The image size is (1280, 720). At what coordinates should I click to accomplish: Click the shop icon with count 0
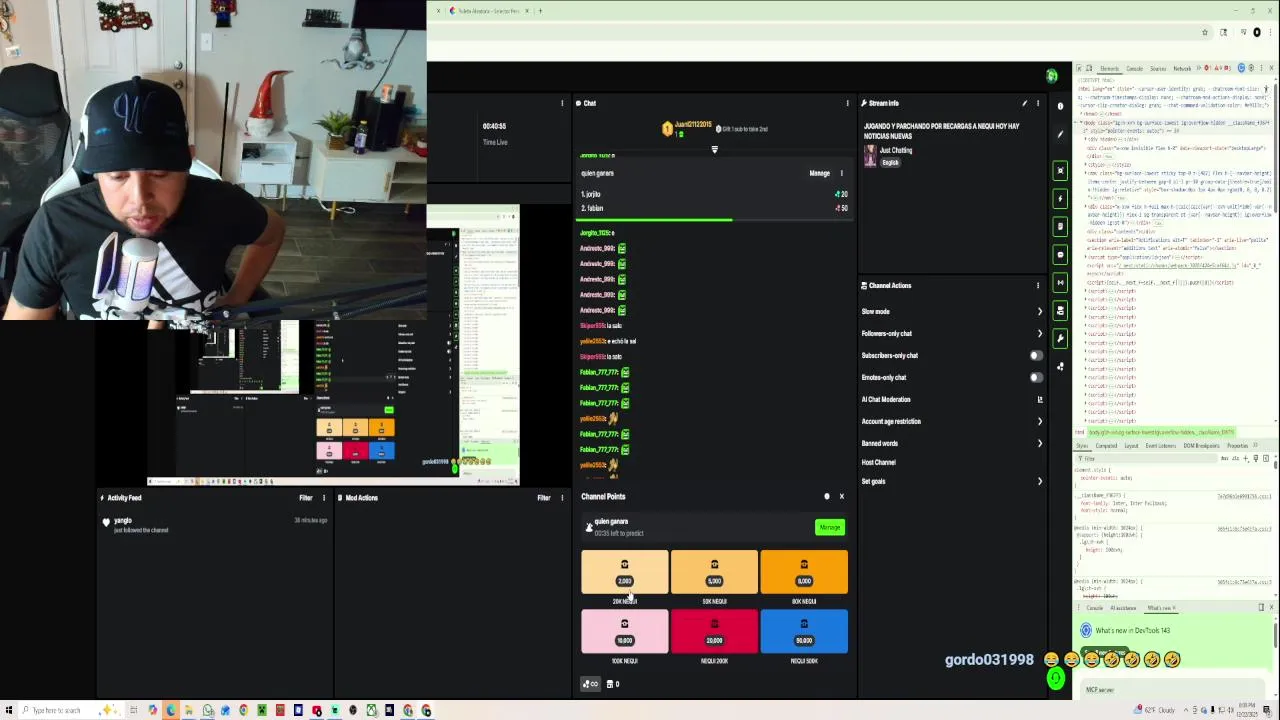coord(613,684)
